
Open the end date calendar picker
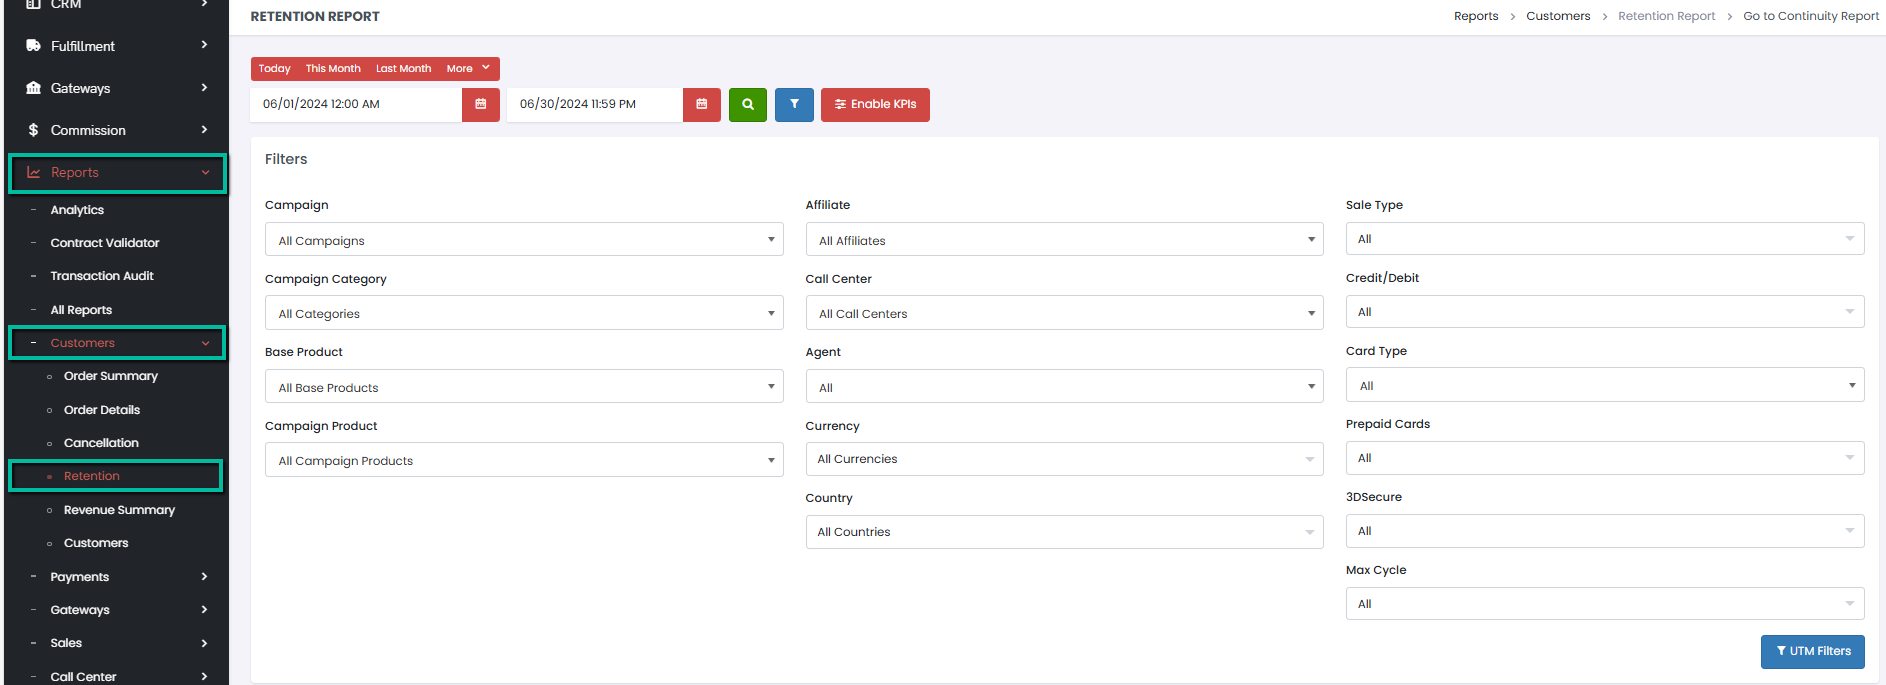701,104
